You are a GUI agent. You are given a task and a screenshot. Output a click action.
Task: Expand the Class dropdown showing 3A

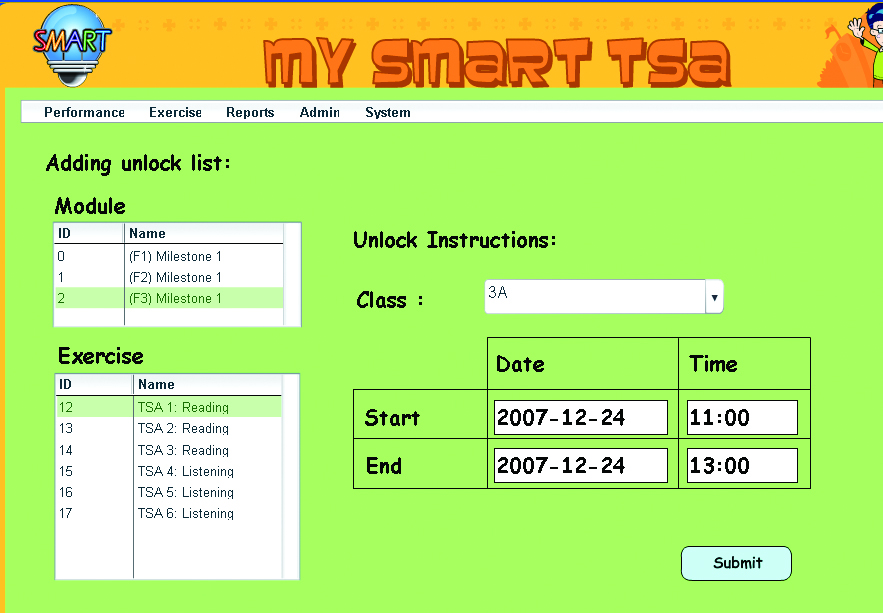[x=714, y=297]
